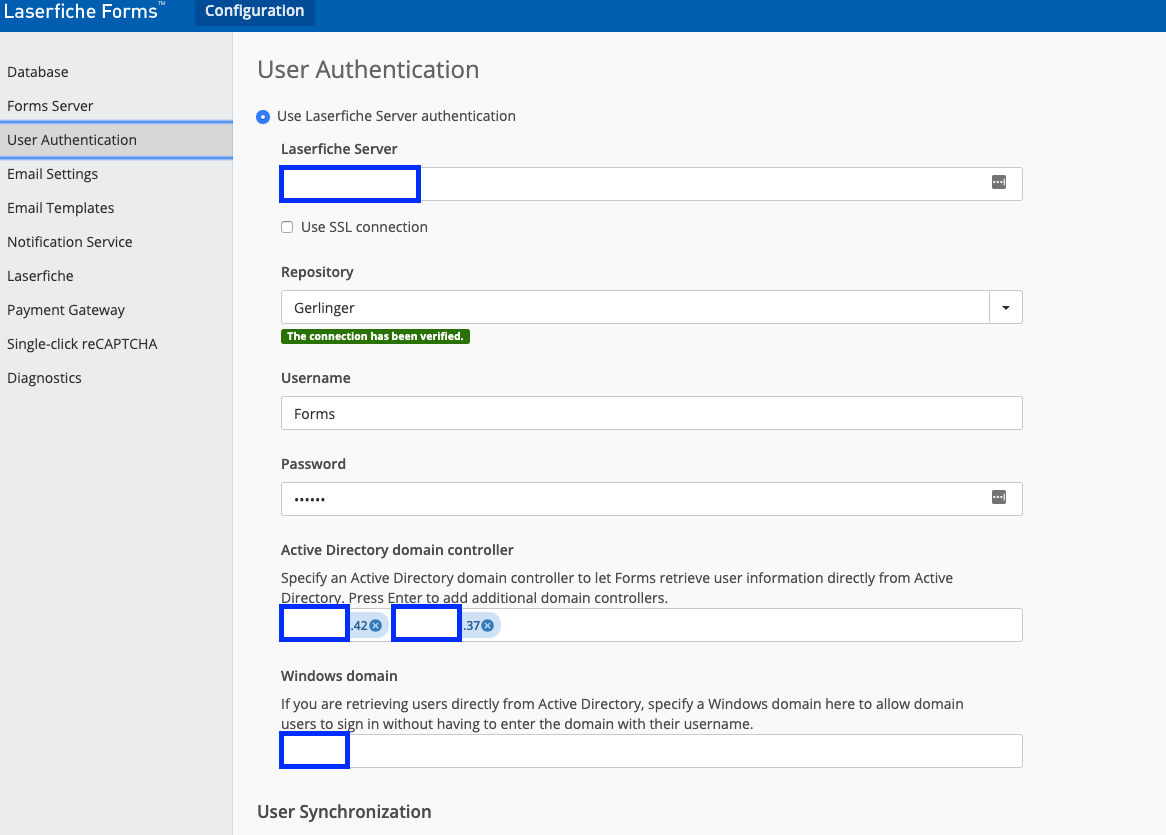This screenshot has height=835, width=1166.
Task: Open Payment Gateway configuration
Action: point(66,310)
